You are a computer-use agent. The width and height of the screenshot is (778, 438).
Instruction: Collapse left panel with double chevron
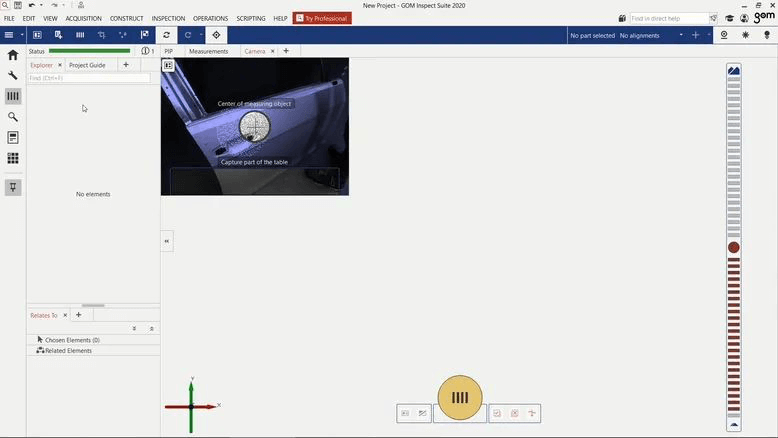click(x=167, y=241)
